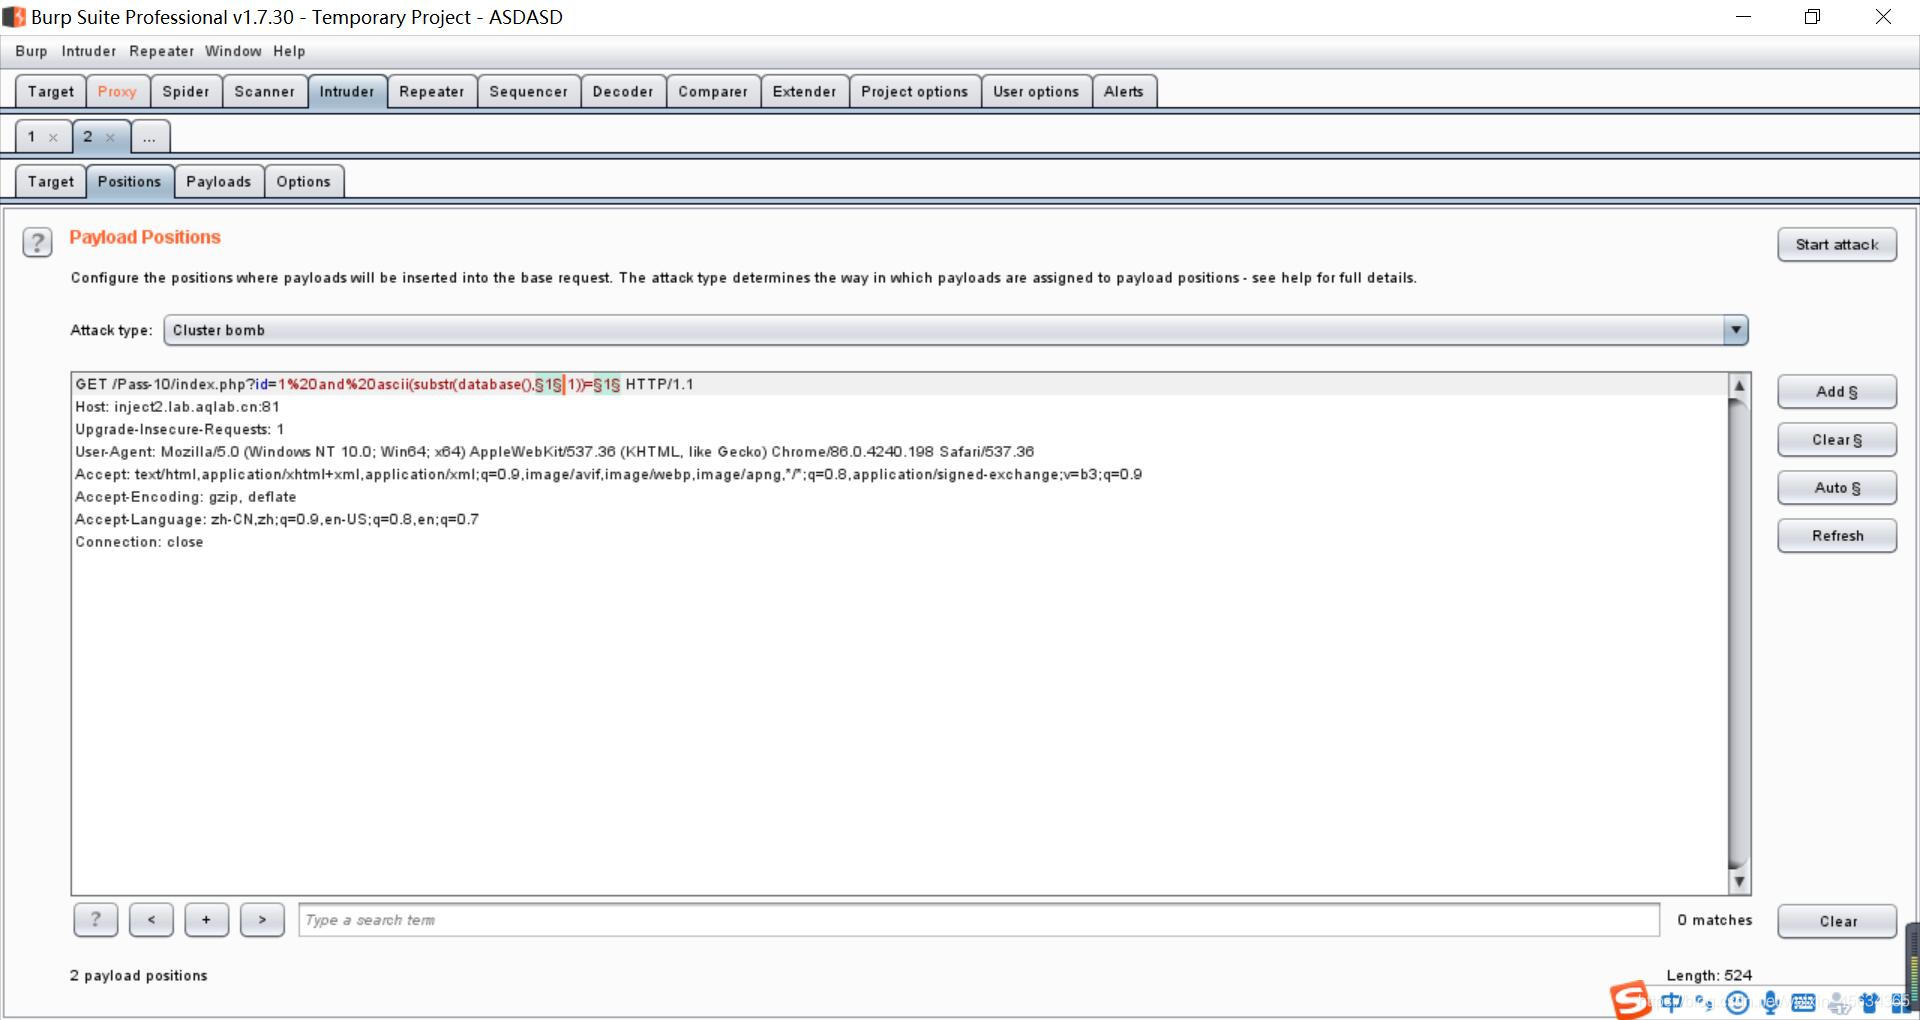The width and height of the screenshot is (1920, 1020).
Task: Click the Sogou user account icon
Action: point(1838,1002)
